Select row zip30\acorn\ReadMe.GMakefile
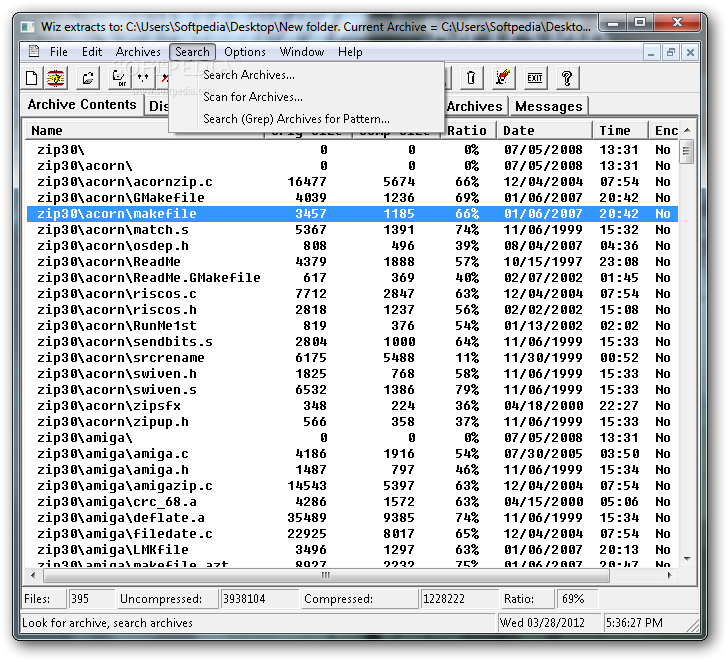The width and height of the screenshot is (728, 661). coord(352,278)
